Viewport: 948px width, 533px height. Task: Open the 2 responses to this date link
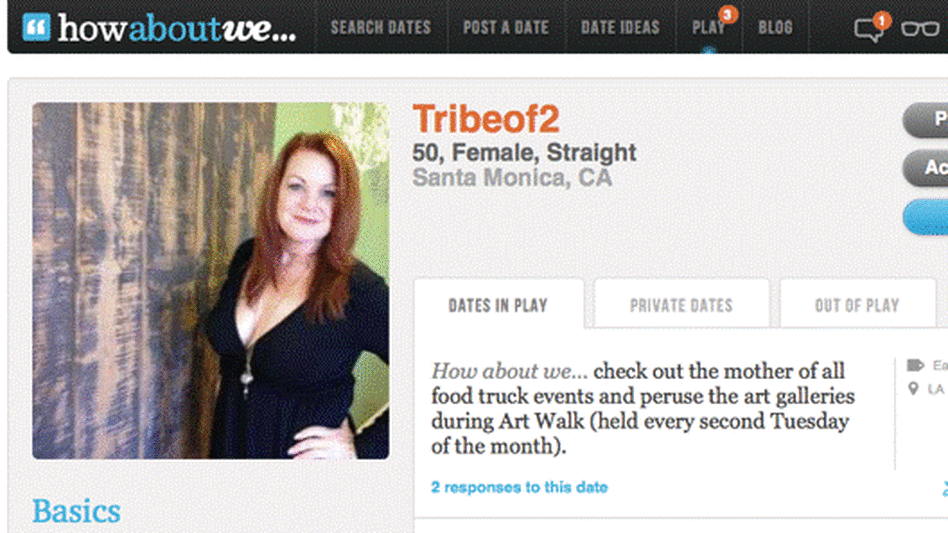519,487
